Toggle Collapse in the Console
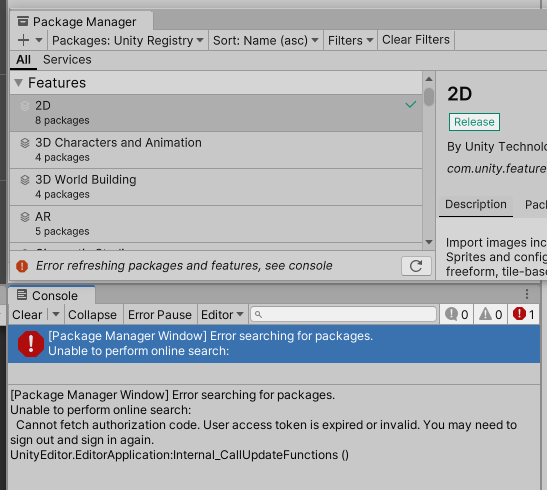547x490 pixels. (92, 315)
